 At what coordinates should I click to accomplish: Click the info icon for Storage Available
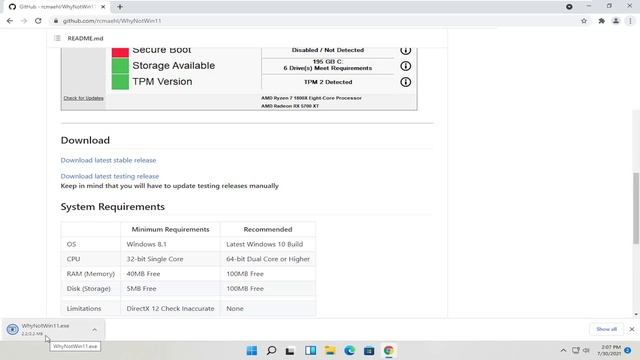405,66
